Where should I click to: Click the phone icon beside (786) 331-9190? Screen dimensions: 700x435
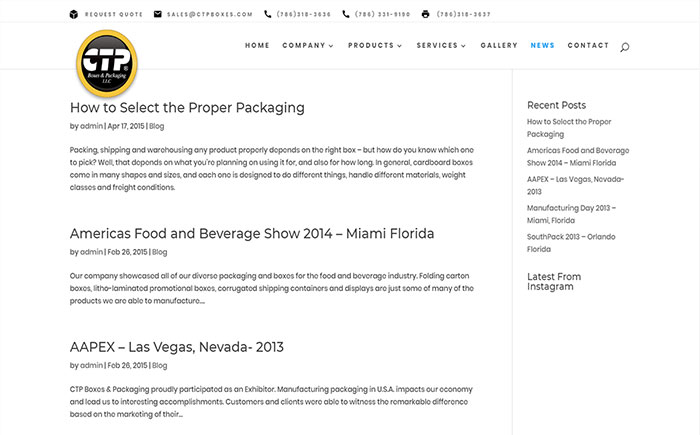346,14
